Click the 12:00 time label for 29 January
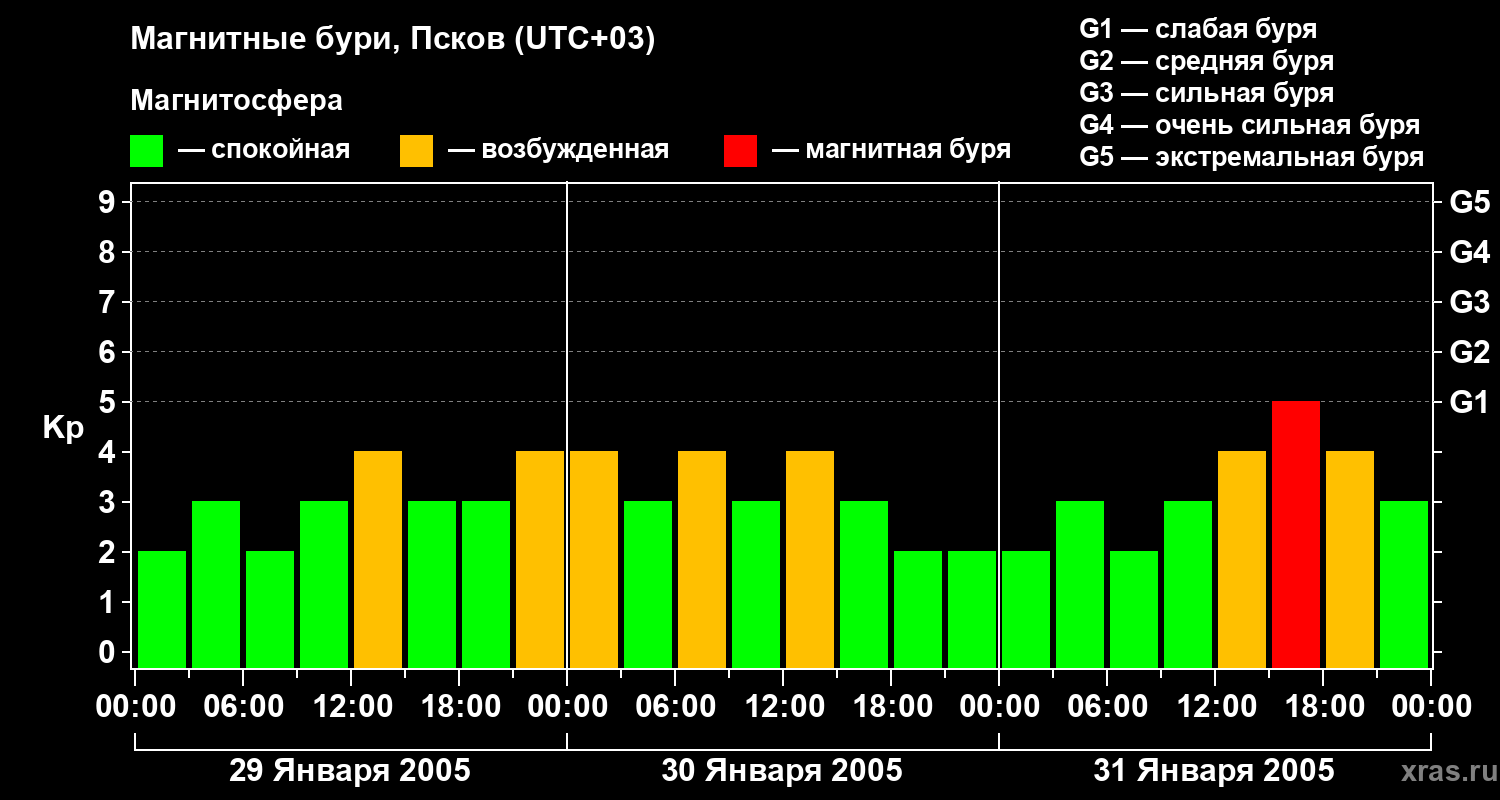The image size is (1500, 800). tap(351, 707)
